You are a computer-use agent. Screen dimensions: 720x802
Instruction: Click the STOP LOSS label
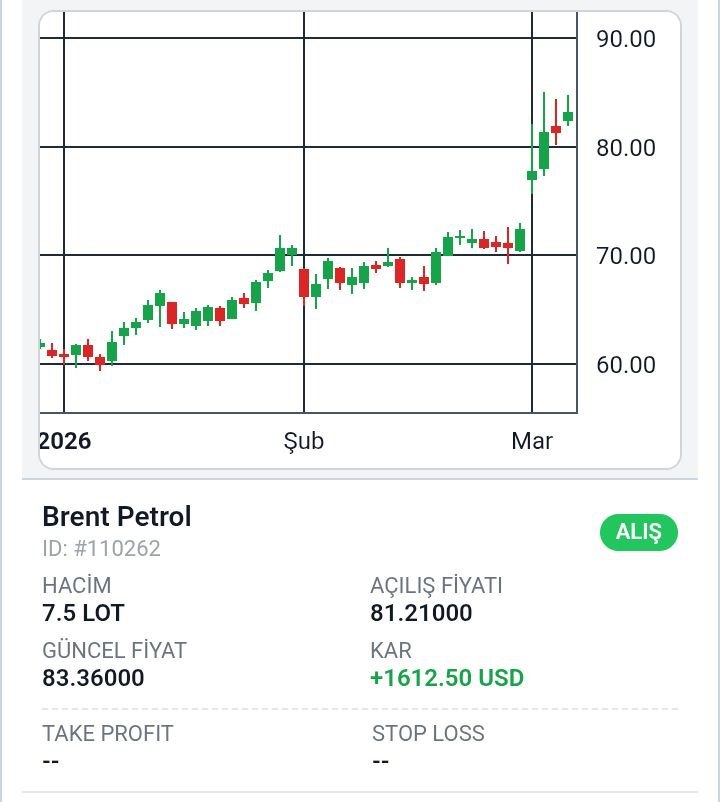[x=428, y=733]
